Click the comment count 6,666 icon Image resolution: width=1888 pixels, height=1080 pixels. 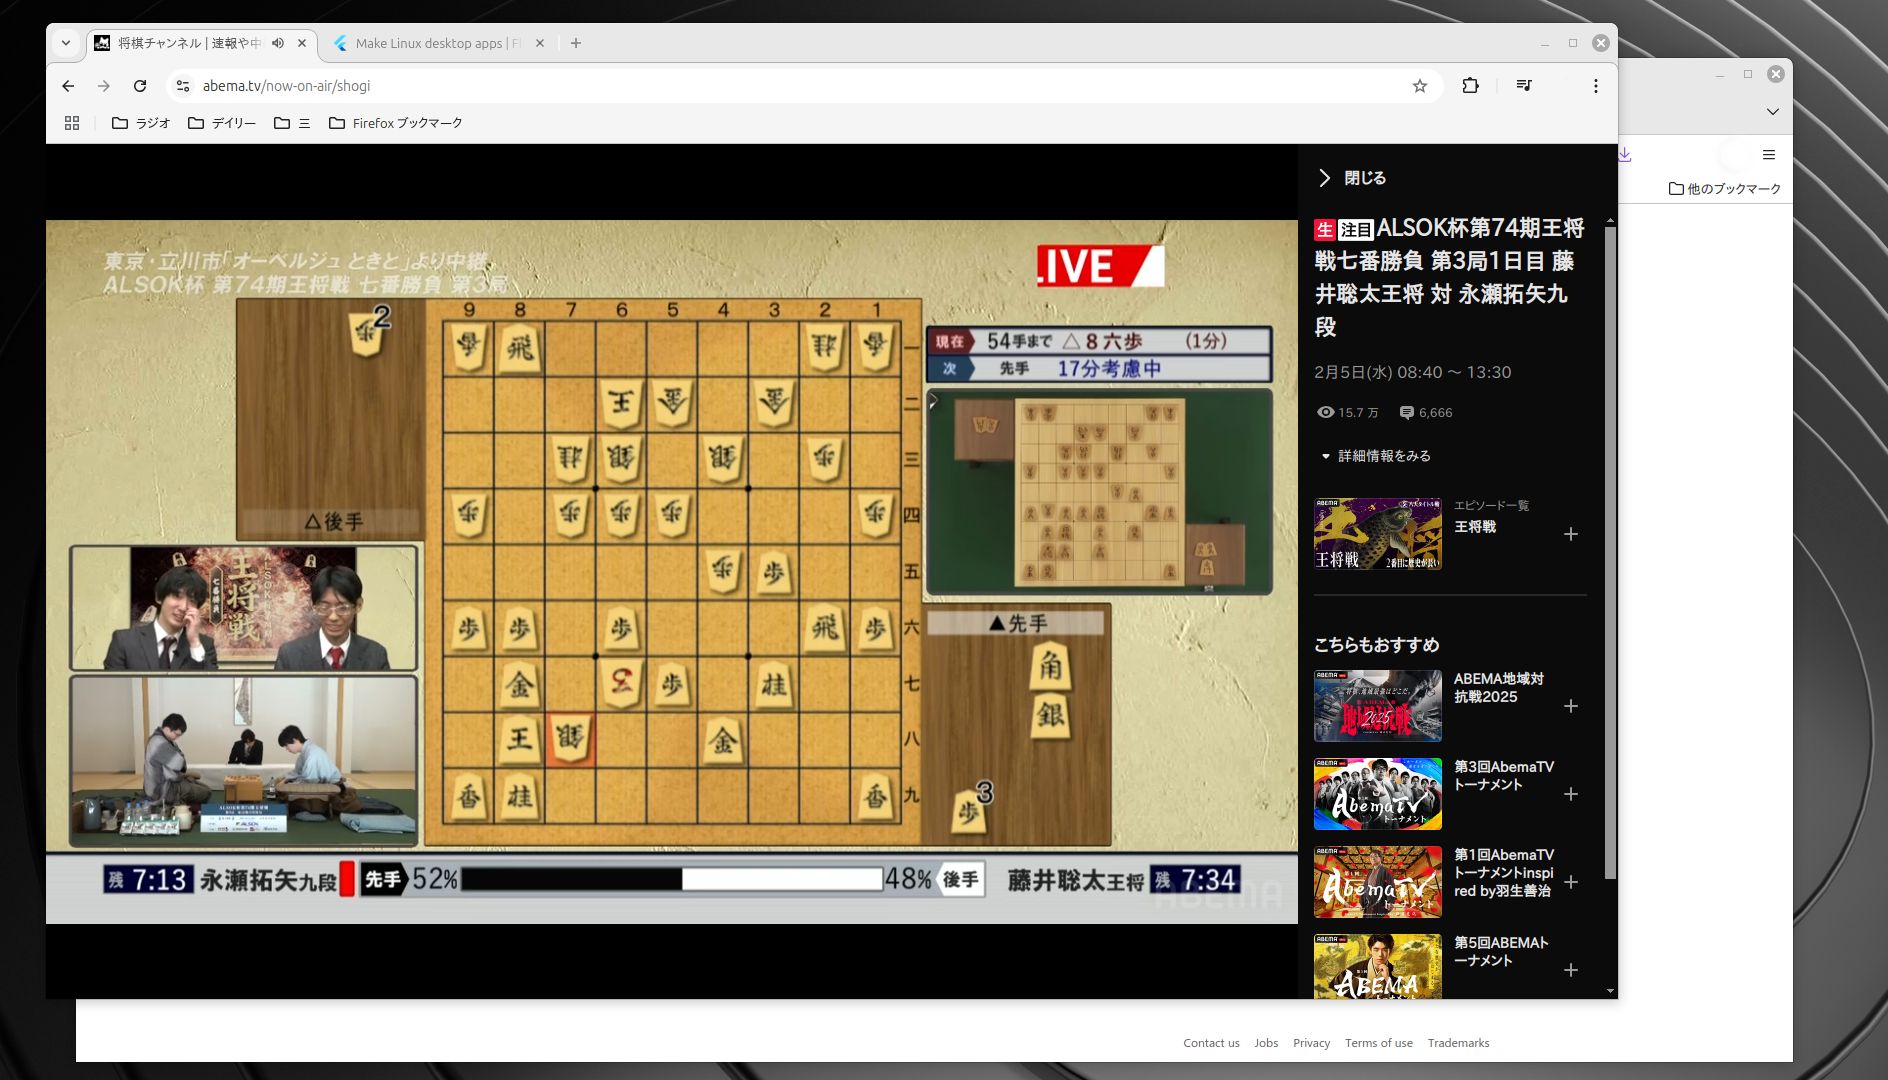click(1406, 413)
